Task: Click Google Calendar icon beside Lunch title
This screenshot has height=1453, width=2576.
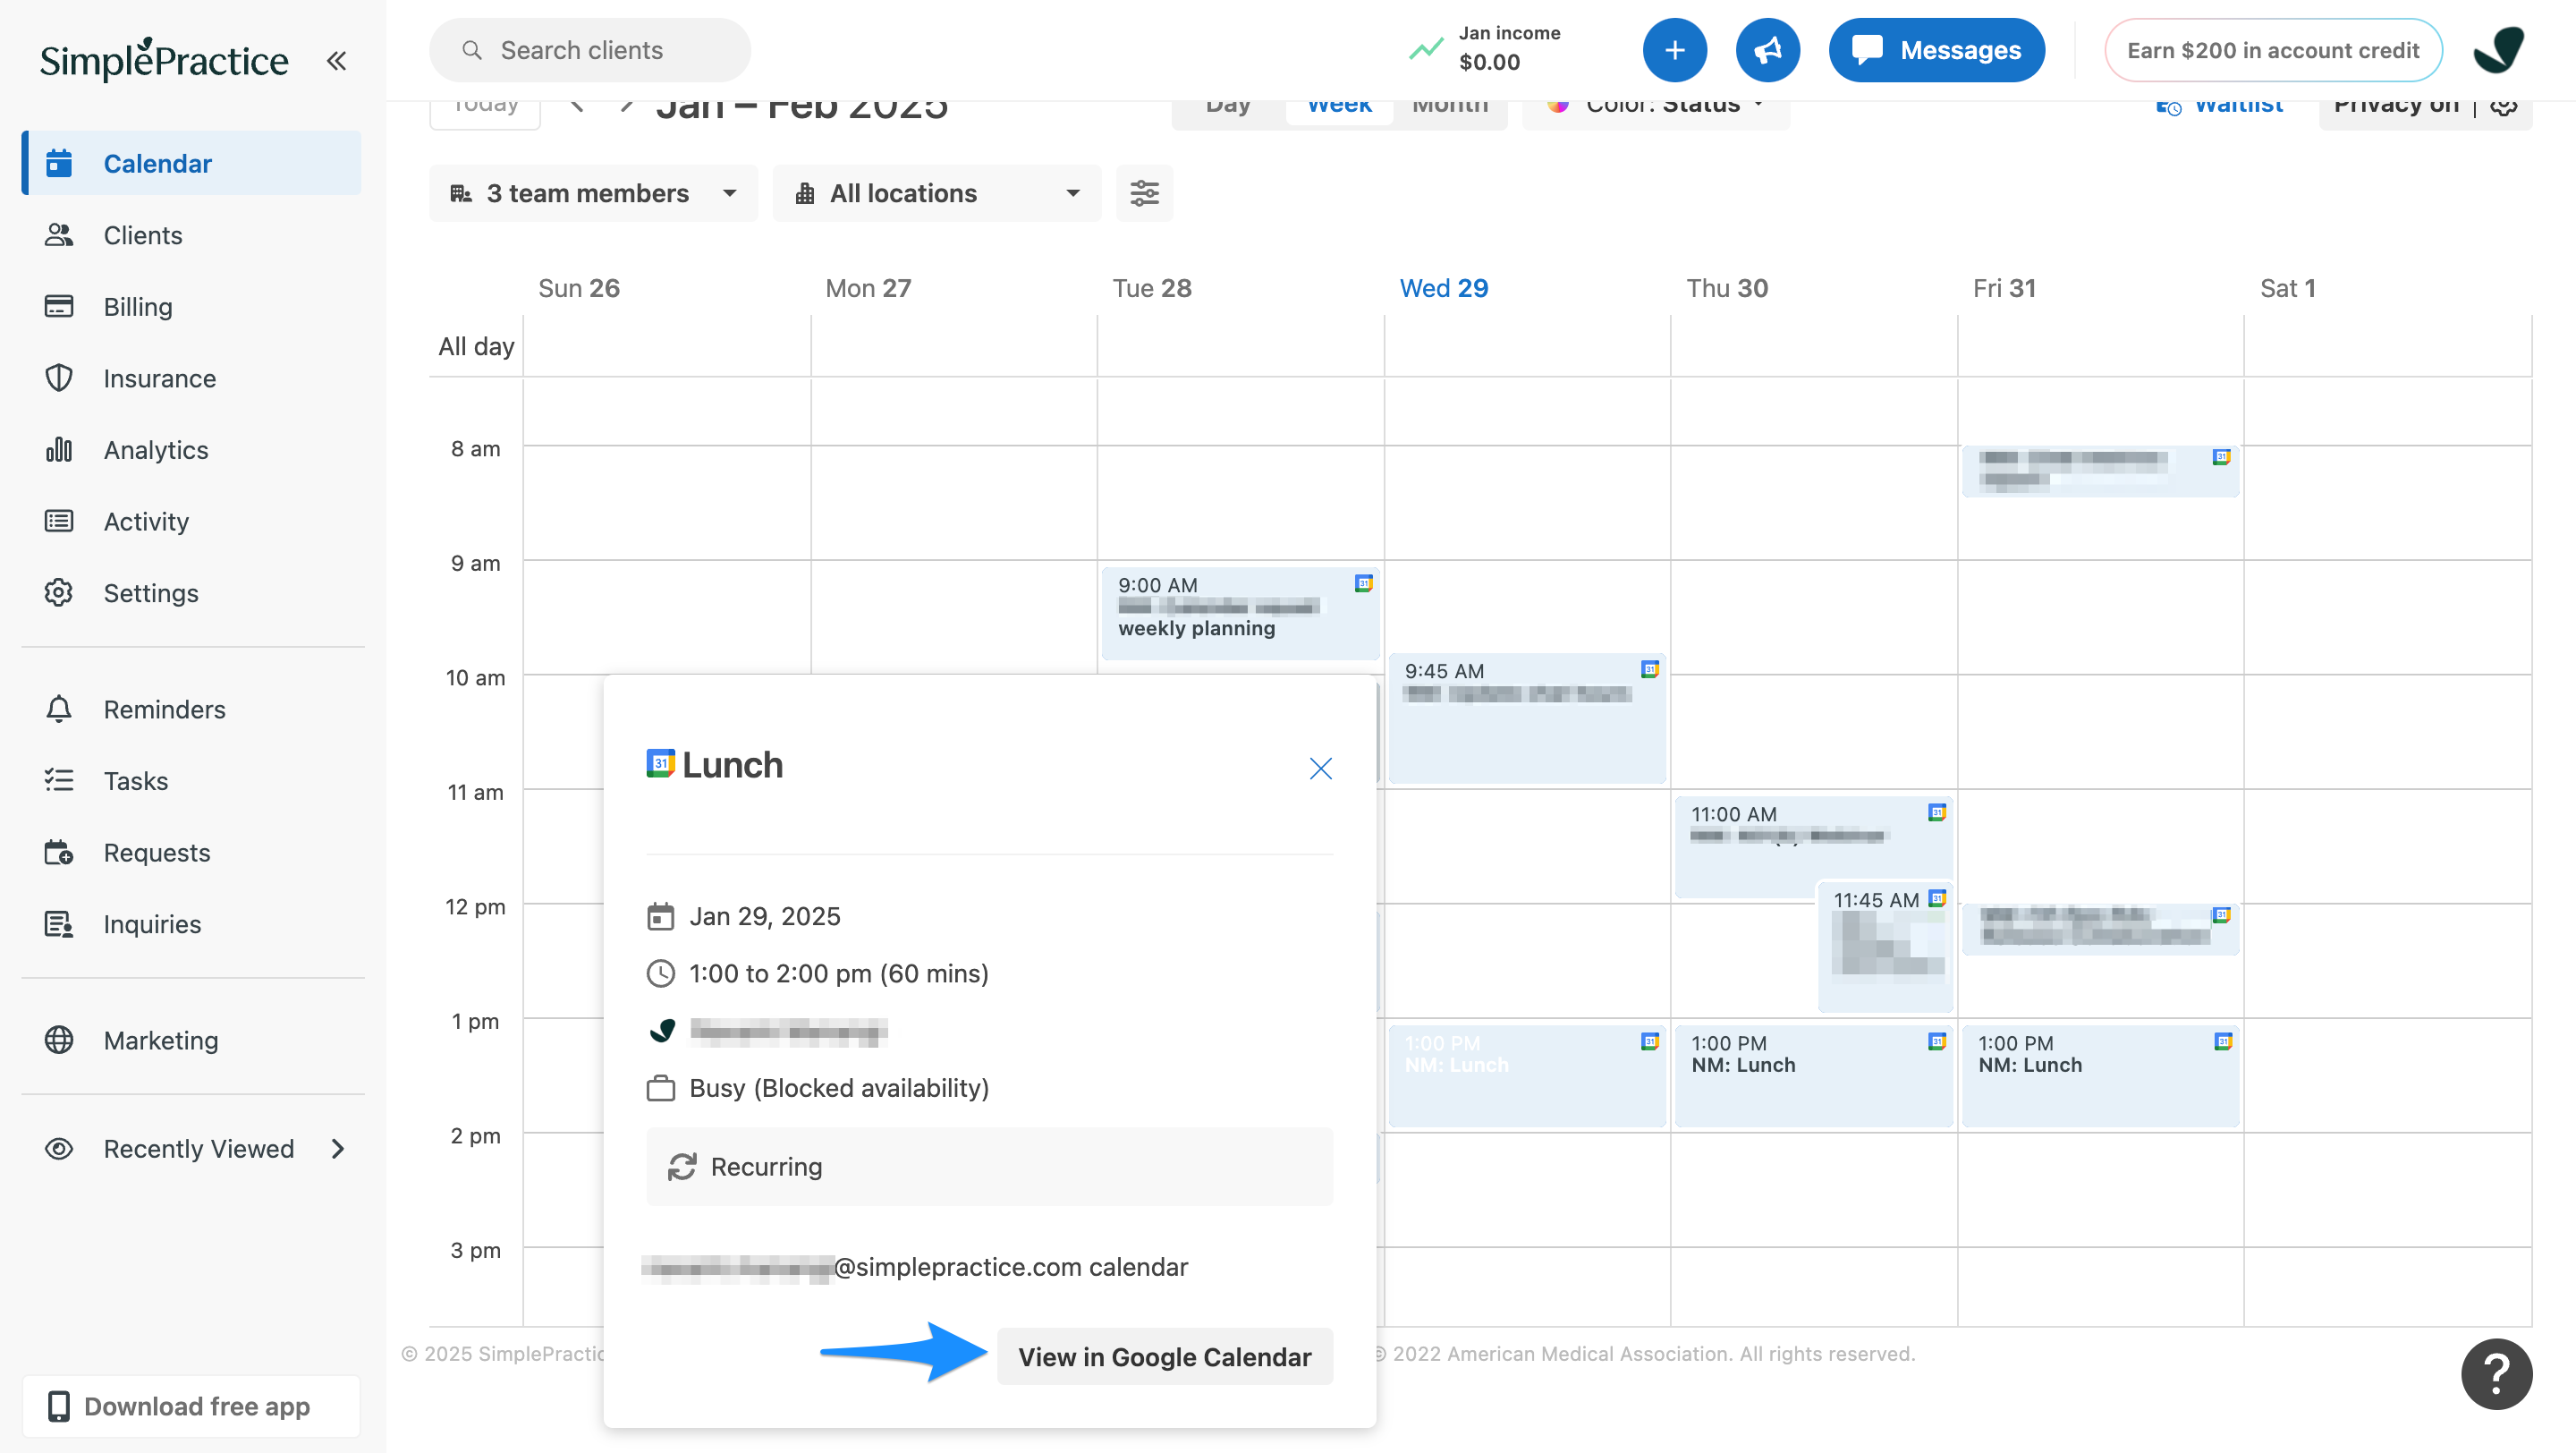Action: [x=660, y=763]
